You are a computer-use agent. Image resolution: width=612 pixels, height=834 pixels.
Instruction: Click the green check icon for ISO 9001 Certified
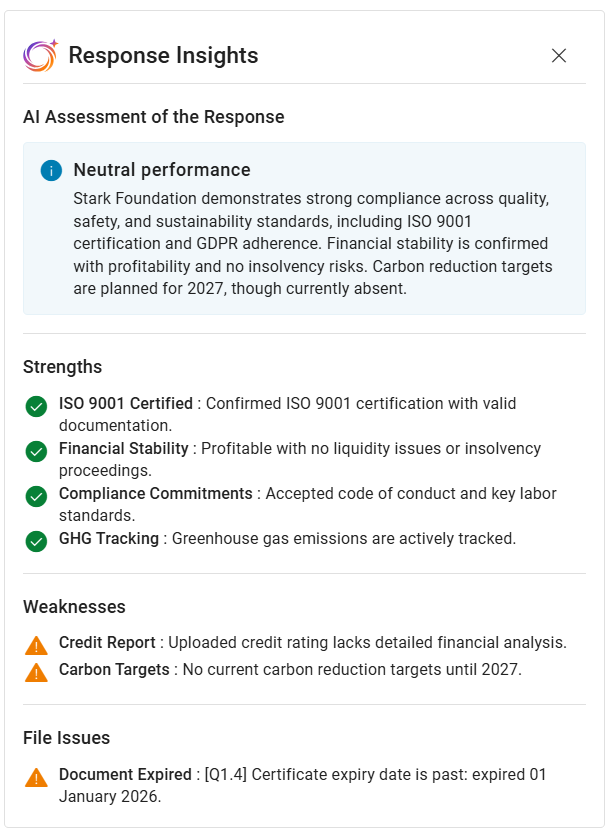(x=37, y=407)
